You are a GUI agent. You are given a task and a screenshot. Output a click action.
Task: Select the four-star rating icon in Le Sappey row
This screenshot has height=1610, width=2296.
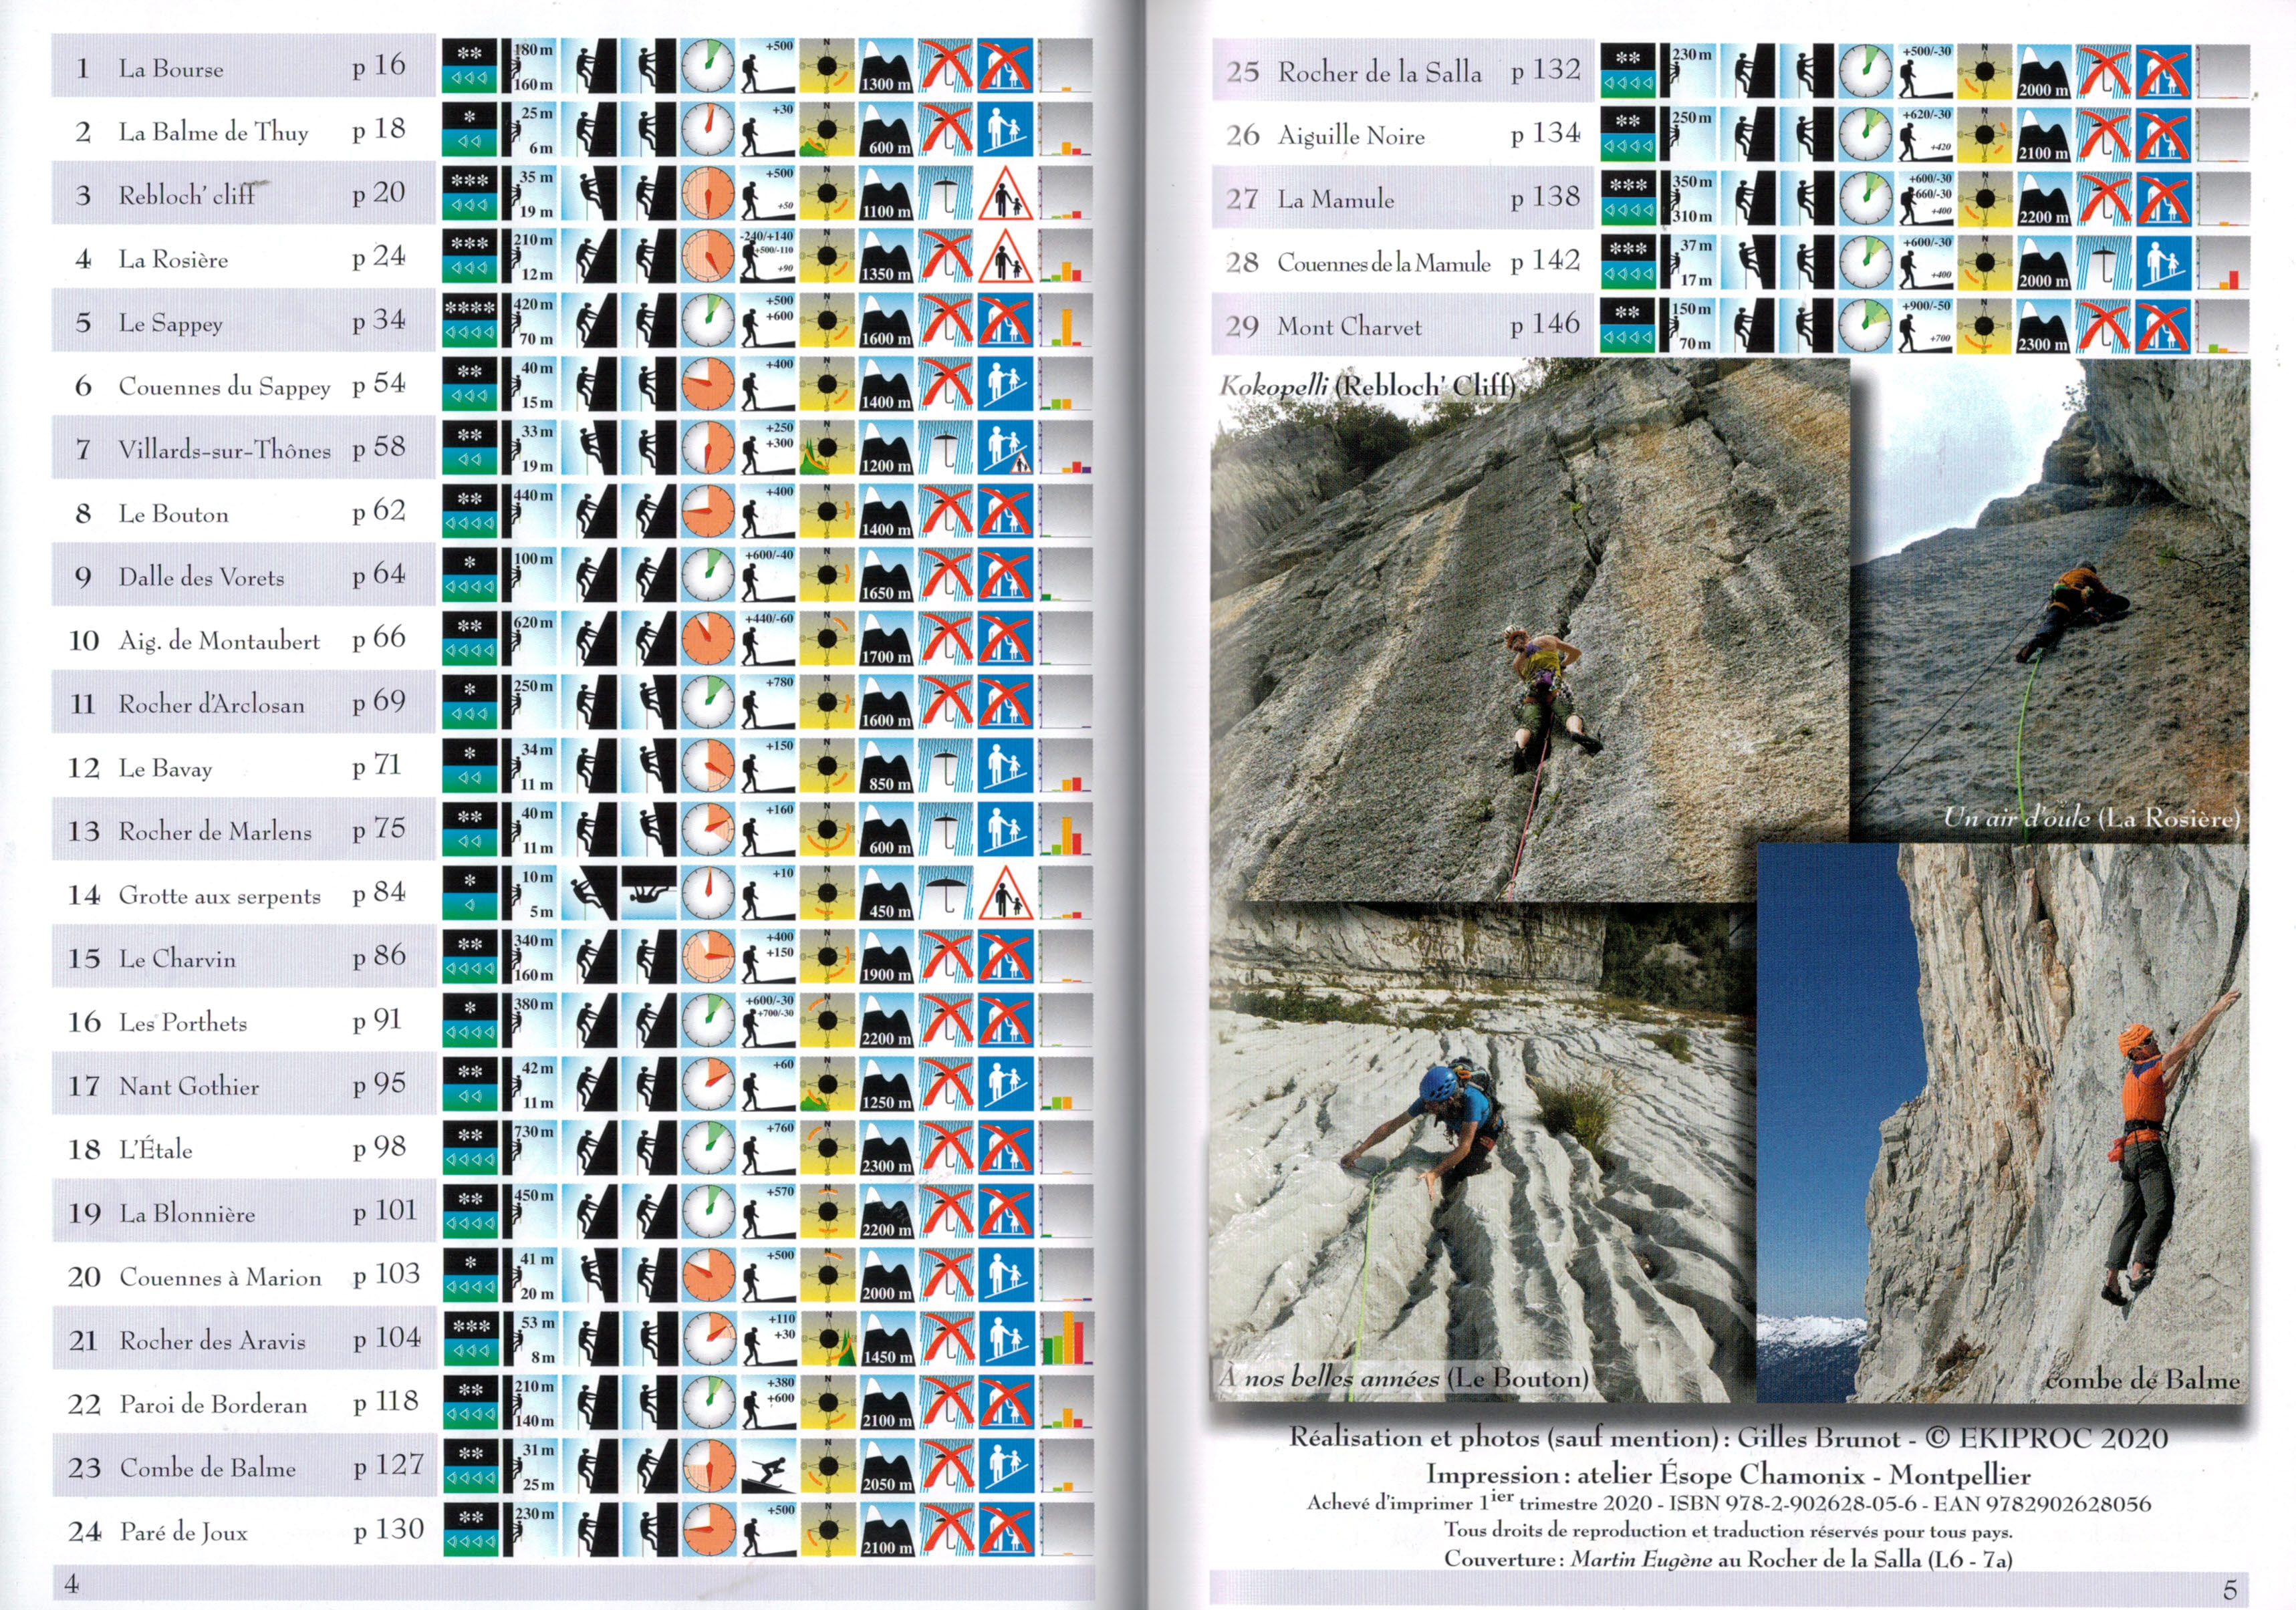[x=469, y=321]
